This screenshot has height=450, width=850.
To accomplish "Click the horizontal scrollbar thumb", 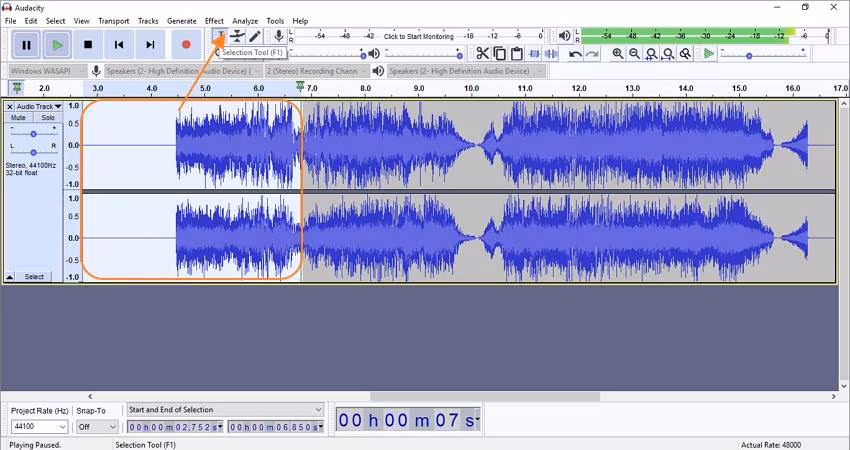I will coord(485,396).
